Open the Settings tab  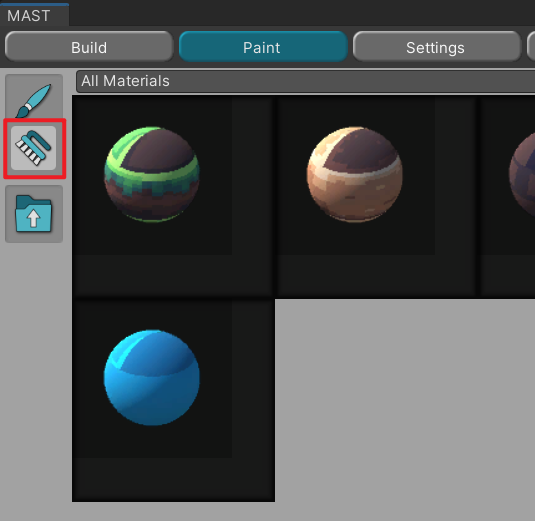click(437, 47)
